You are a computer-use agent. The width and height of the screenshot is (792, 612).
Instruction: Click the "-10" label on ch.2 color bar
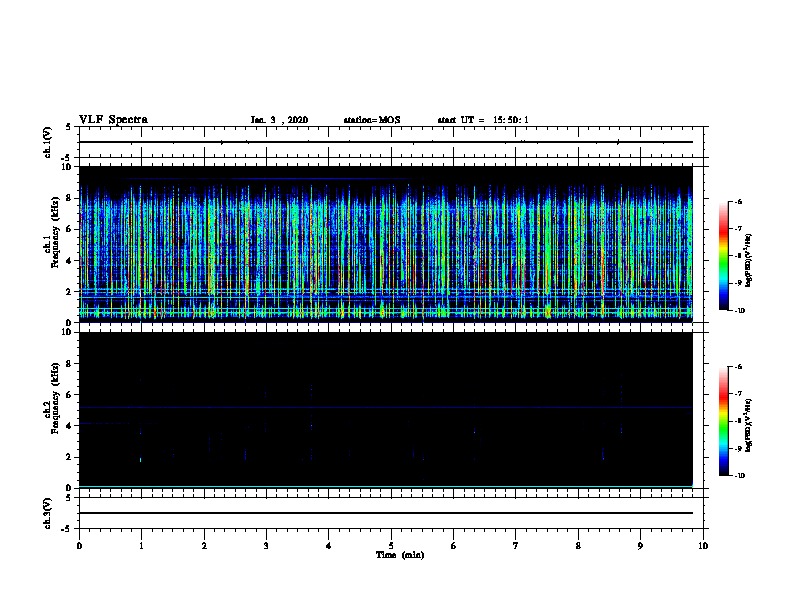click(739, 475)
